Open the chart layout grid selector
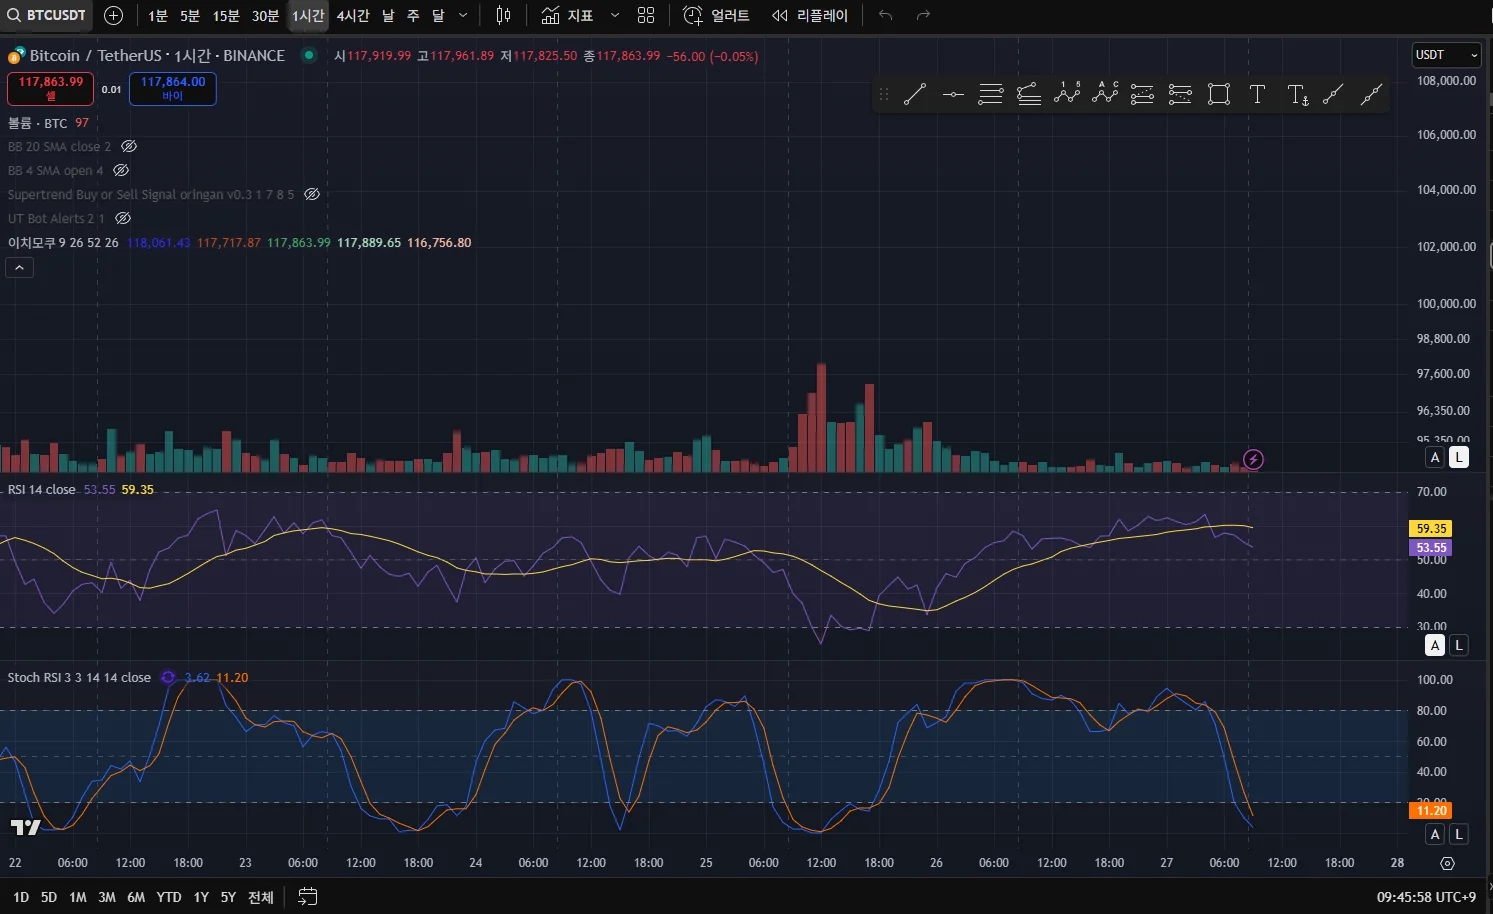The height and width of the screenshot is (914, 1493). (x=646, y=15)
